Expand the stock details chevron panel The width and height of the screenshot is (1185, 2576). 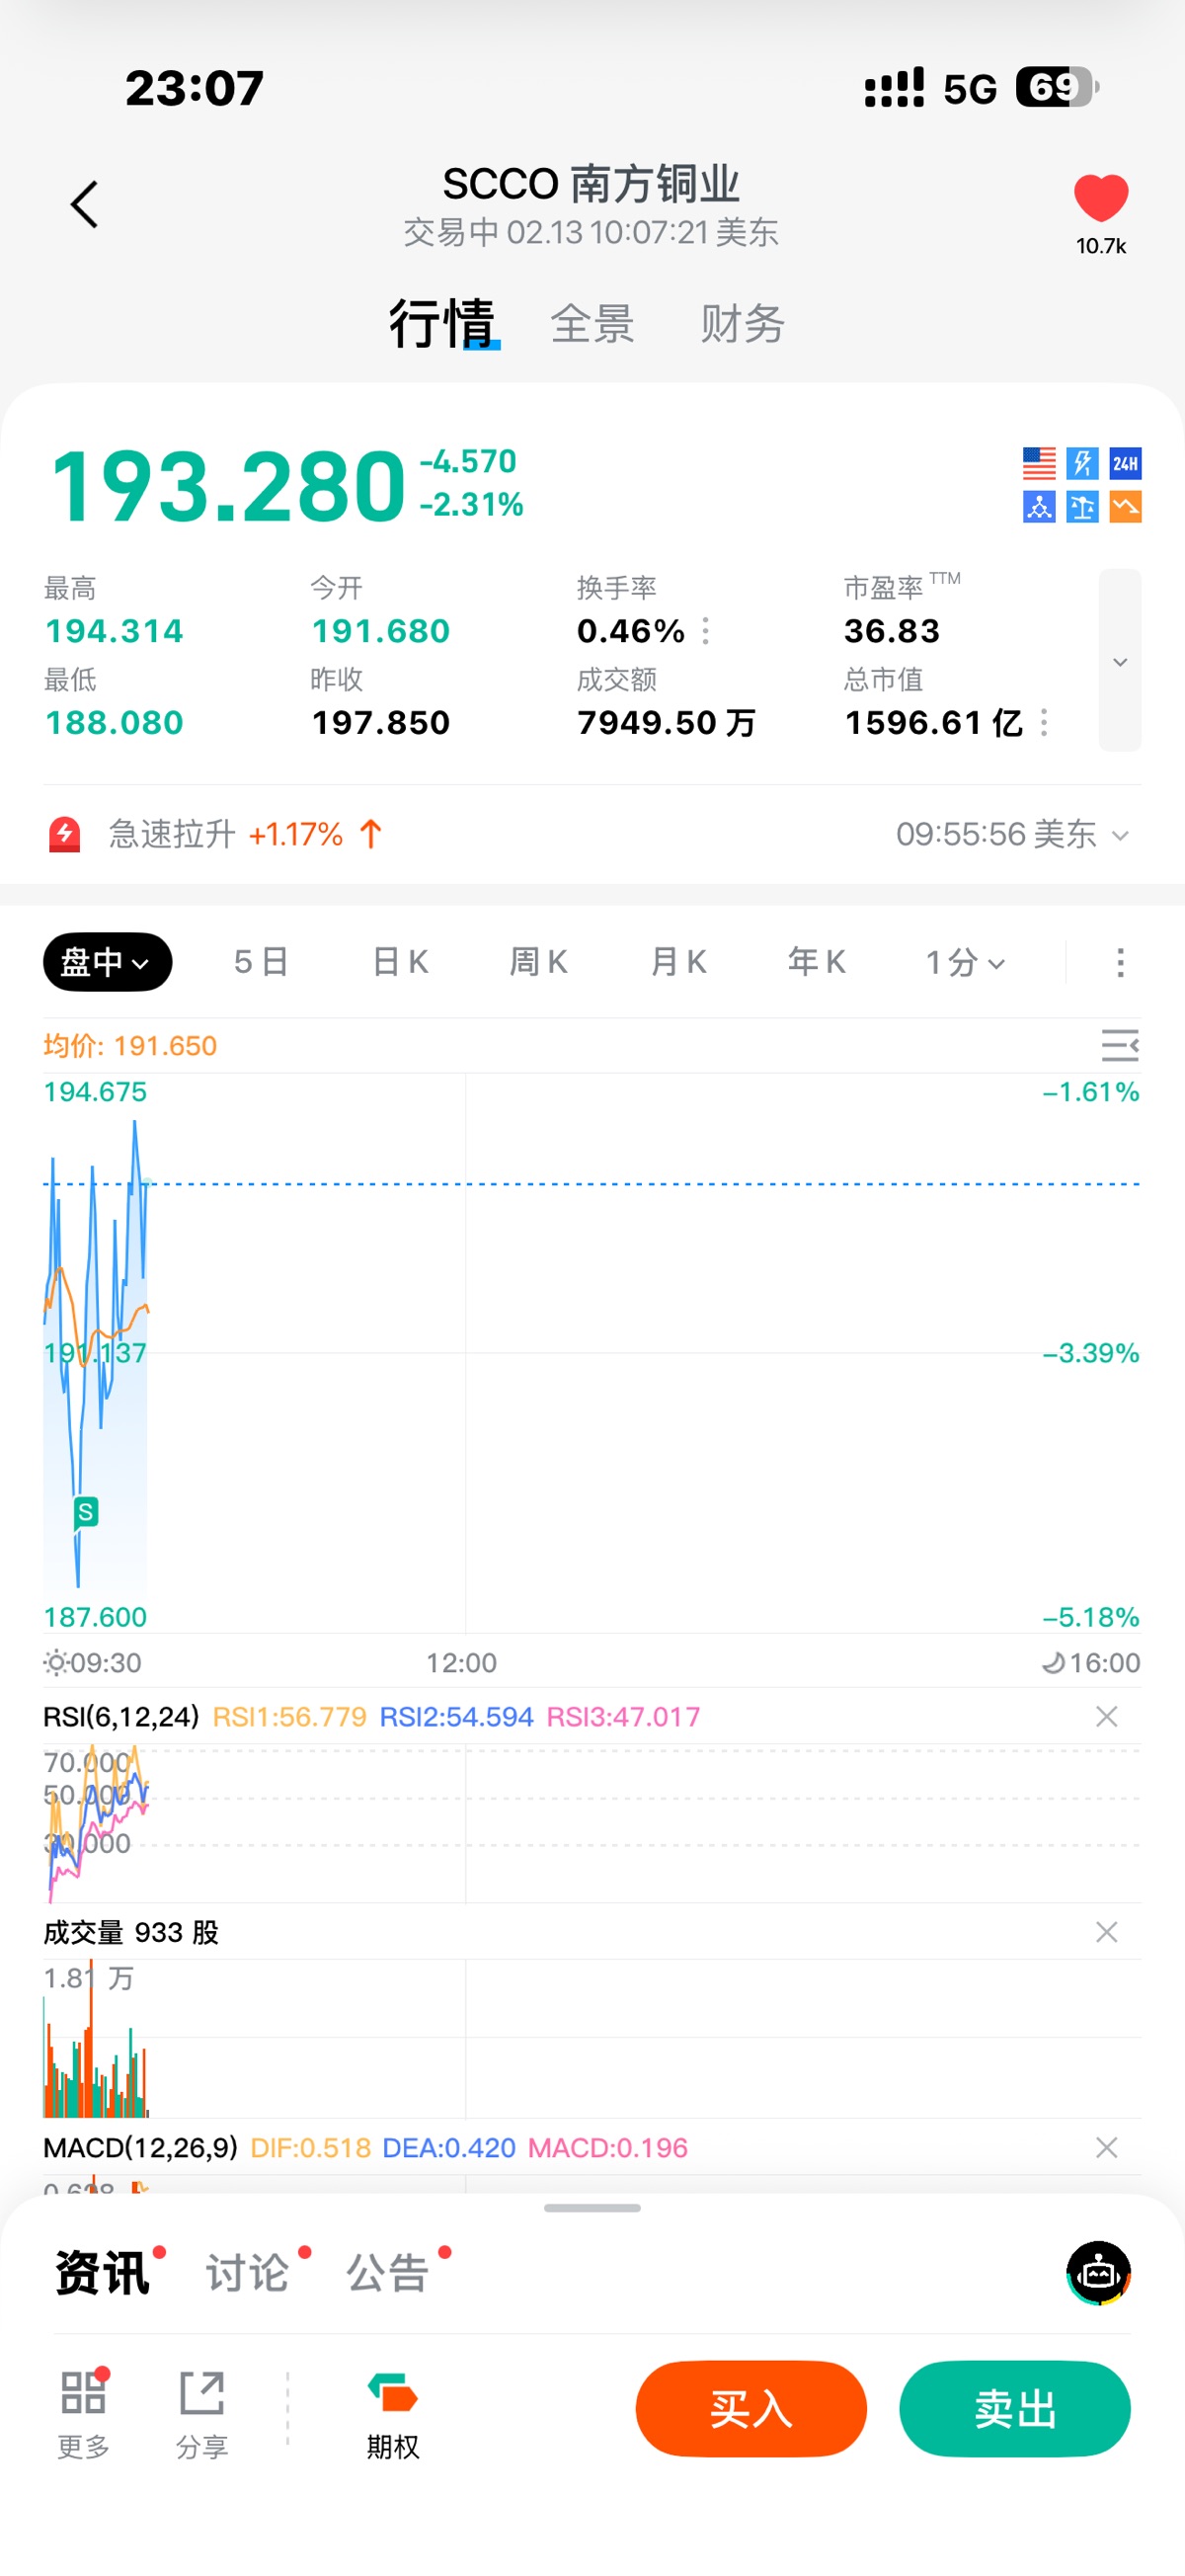click(x=1120, y=661)
